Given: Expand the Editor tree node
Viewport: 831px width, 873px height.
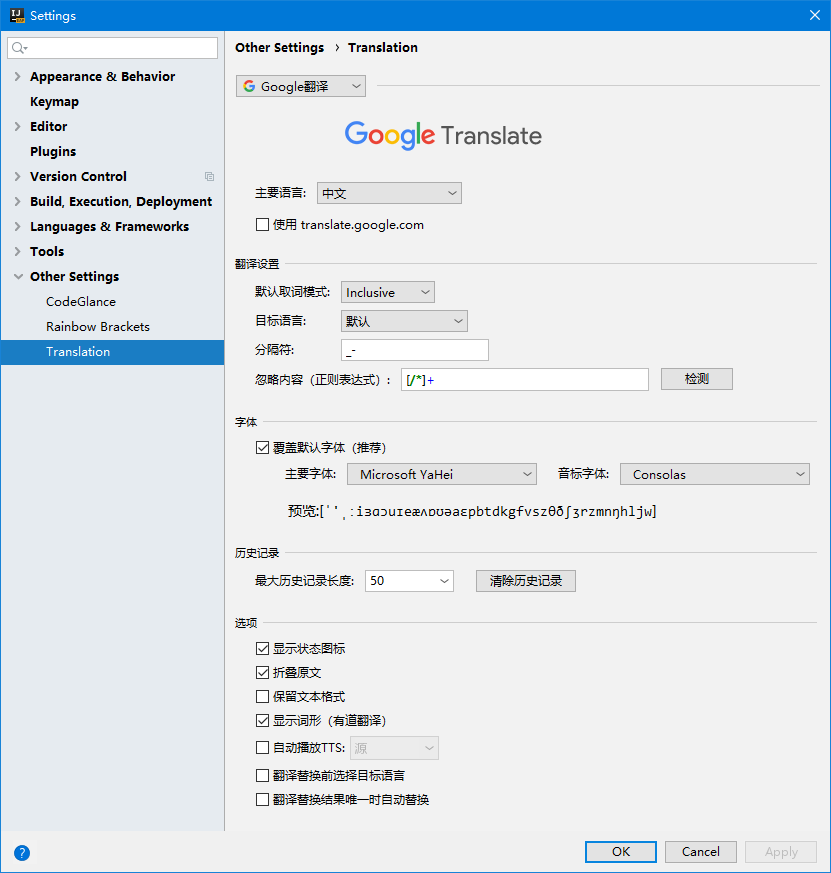Looking at the screenshot, I should (x=18, y=126).
